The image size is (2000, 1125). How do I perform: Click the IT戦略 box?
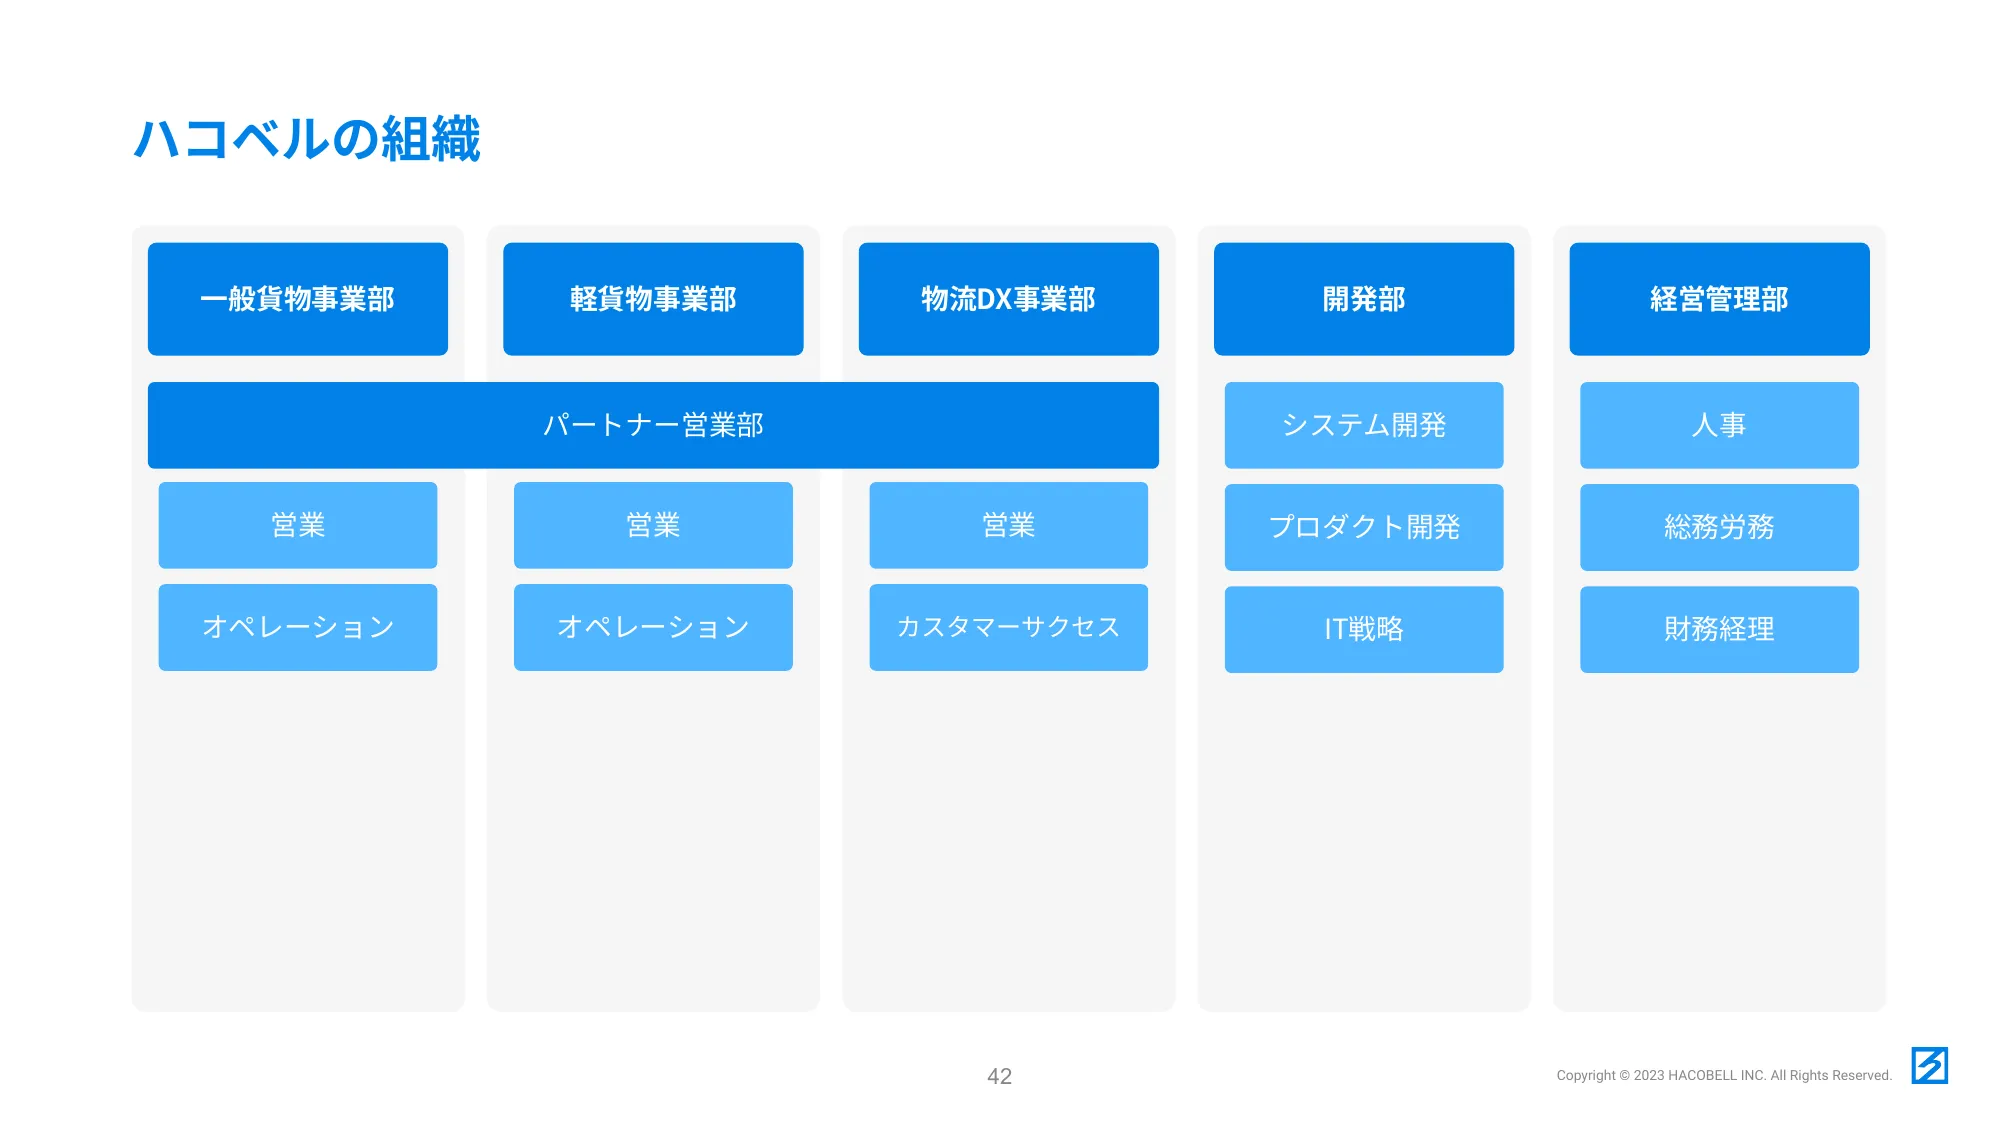coord(1364,629)
